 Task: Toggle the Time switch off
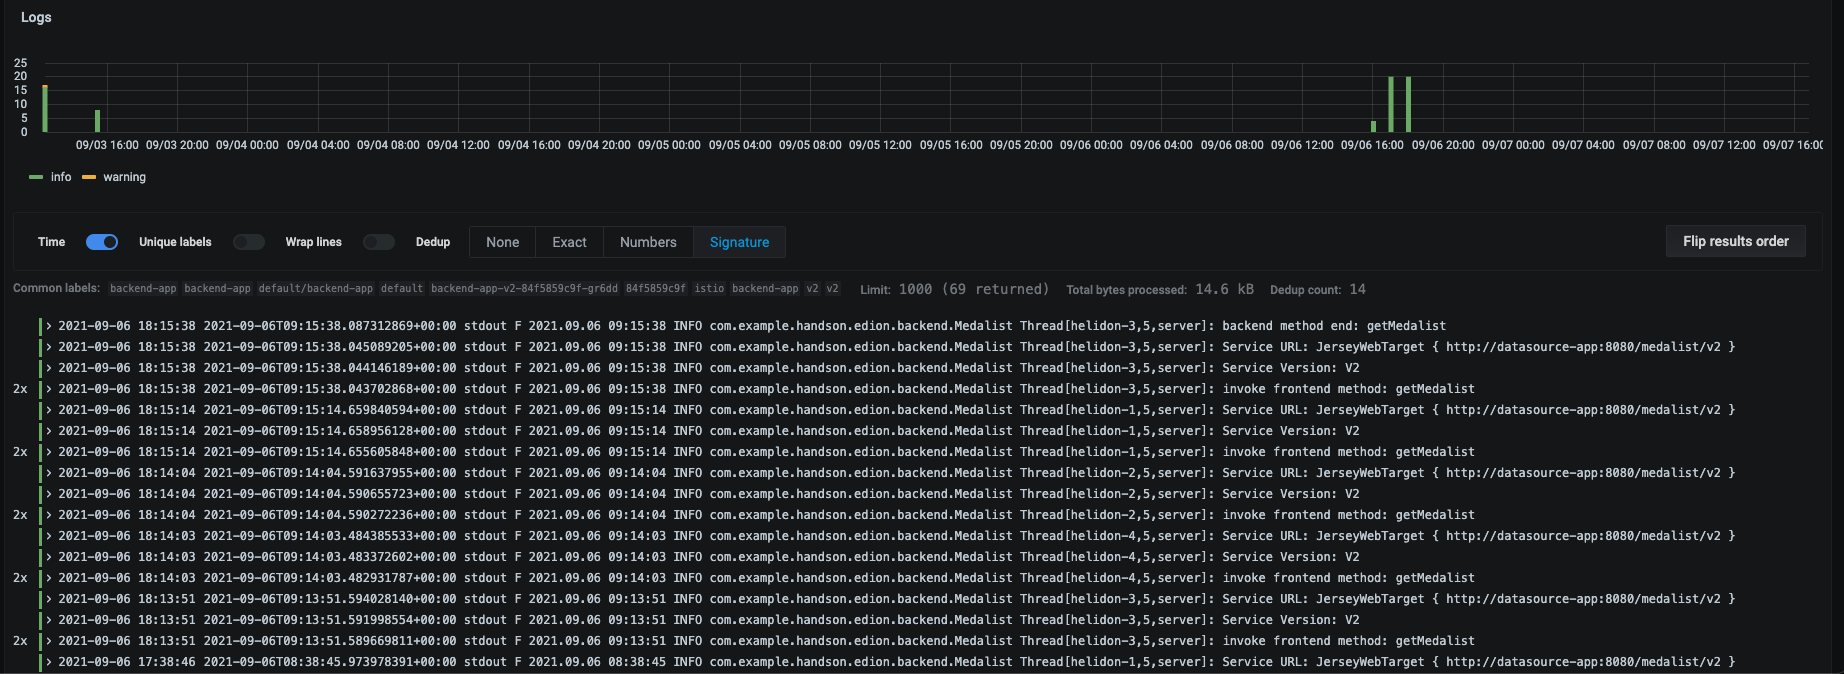[102, 242]
